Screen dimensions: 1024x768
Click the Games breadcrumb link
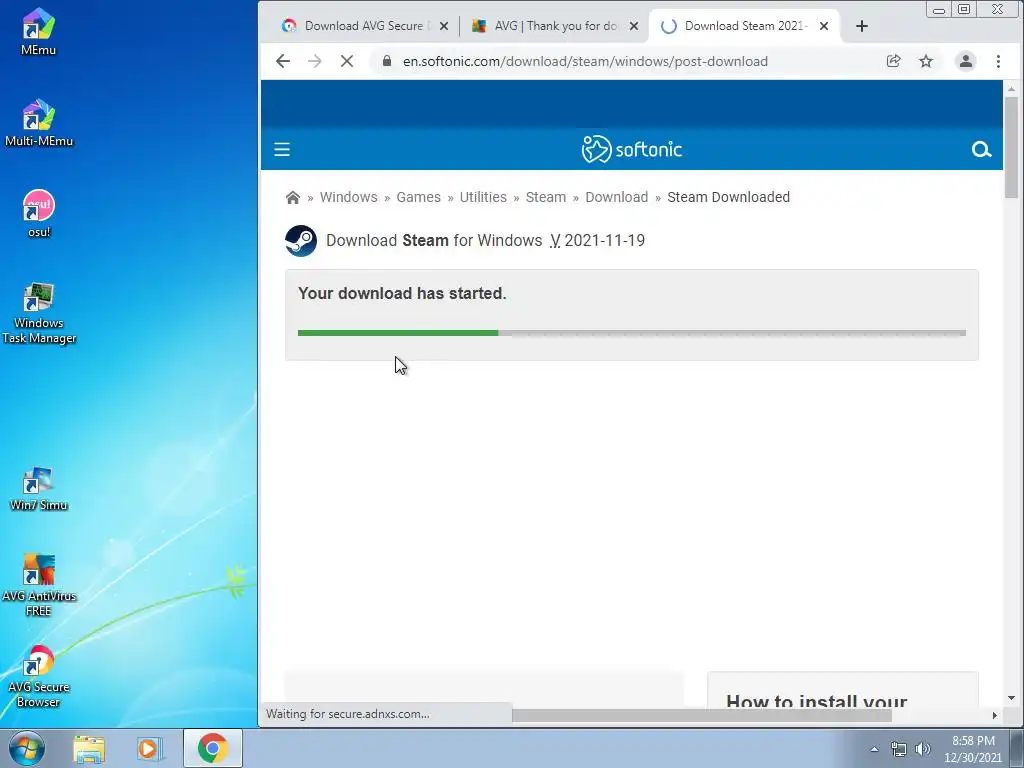click(x=419, y=197)
